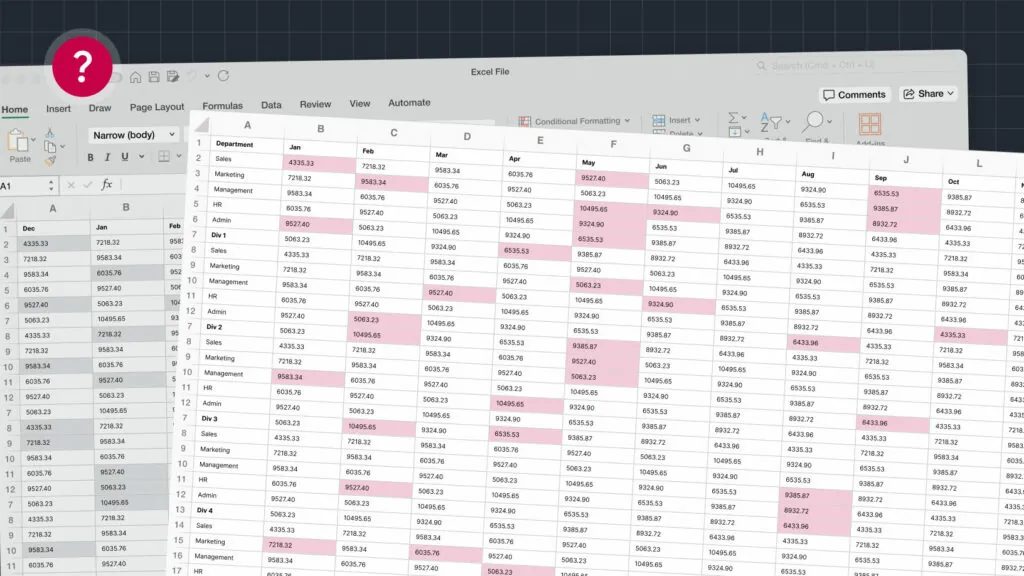Switch to Page Layout tab
This screenshot has width=1024, height=576.
(157, 107)
